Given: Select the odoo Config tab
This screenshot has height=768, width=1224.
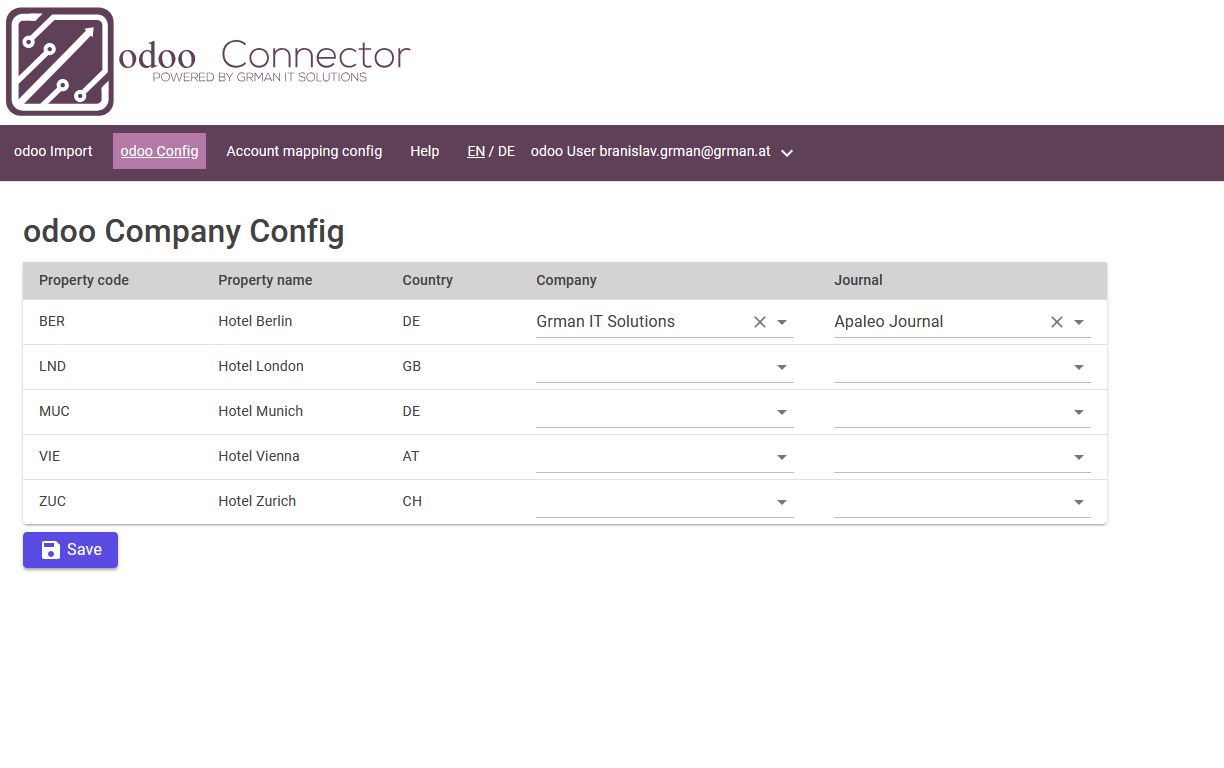Looking at the screenshot, I should tap(159, 151).
